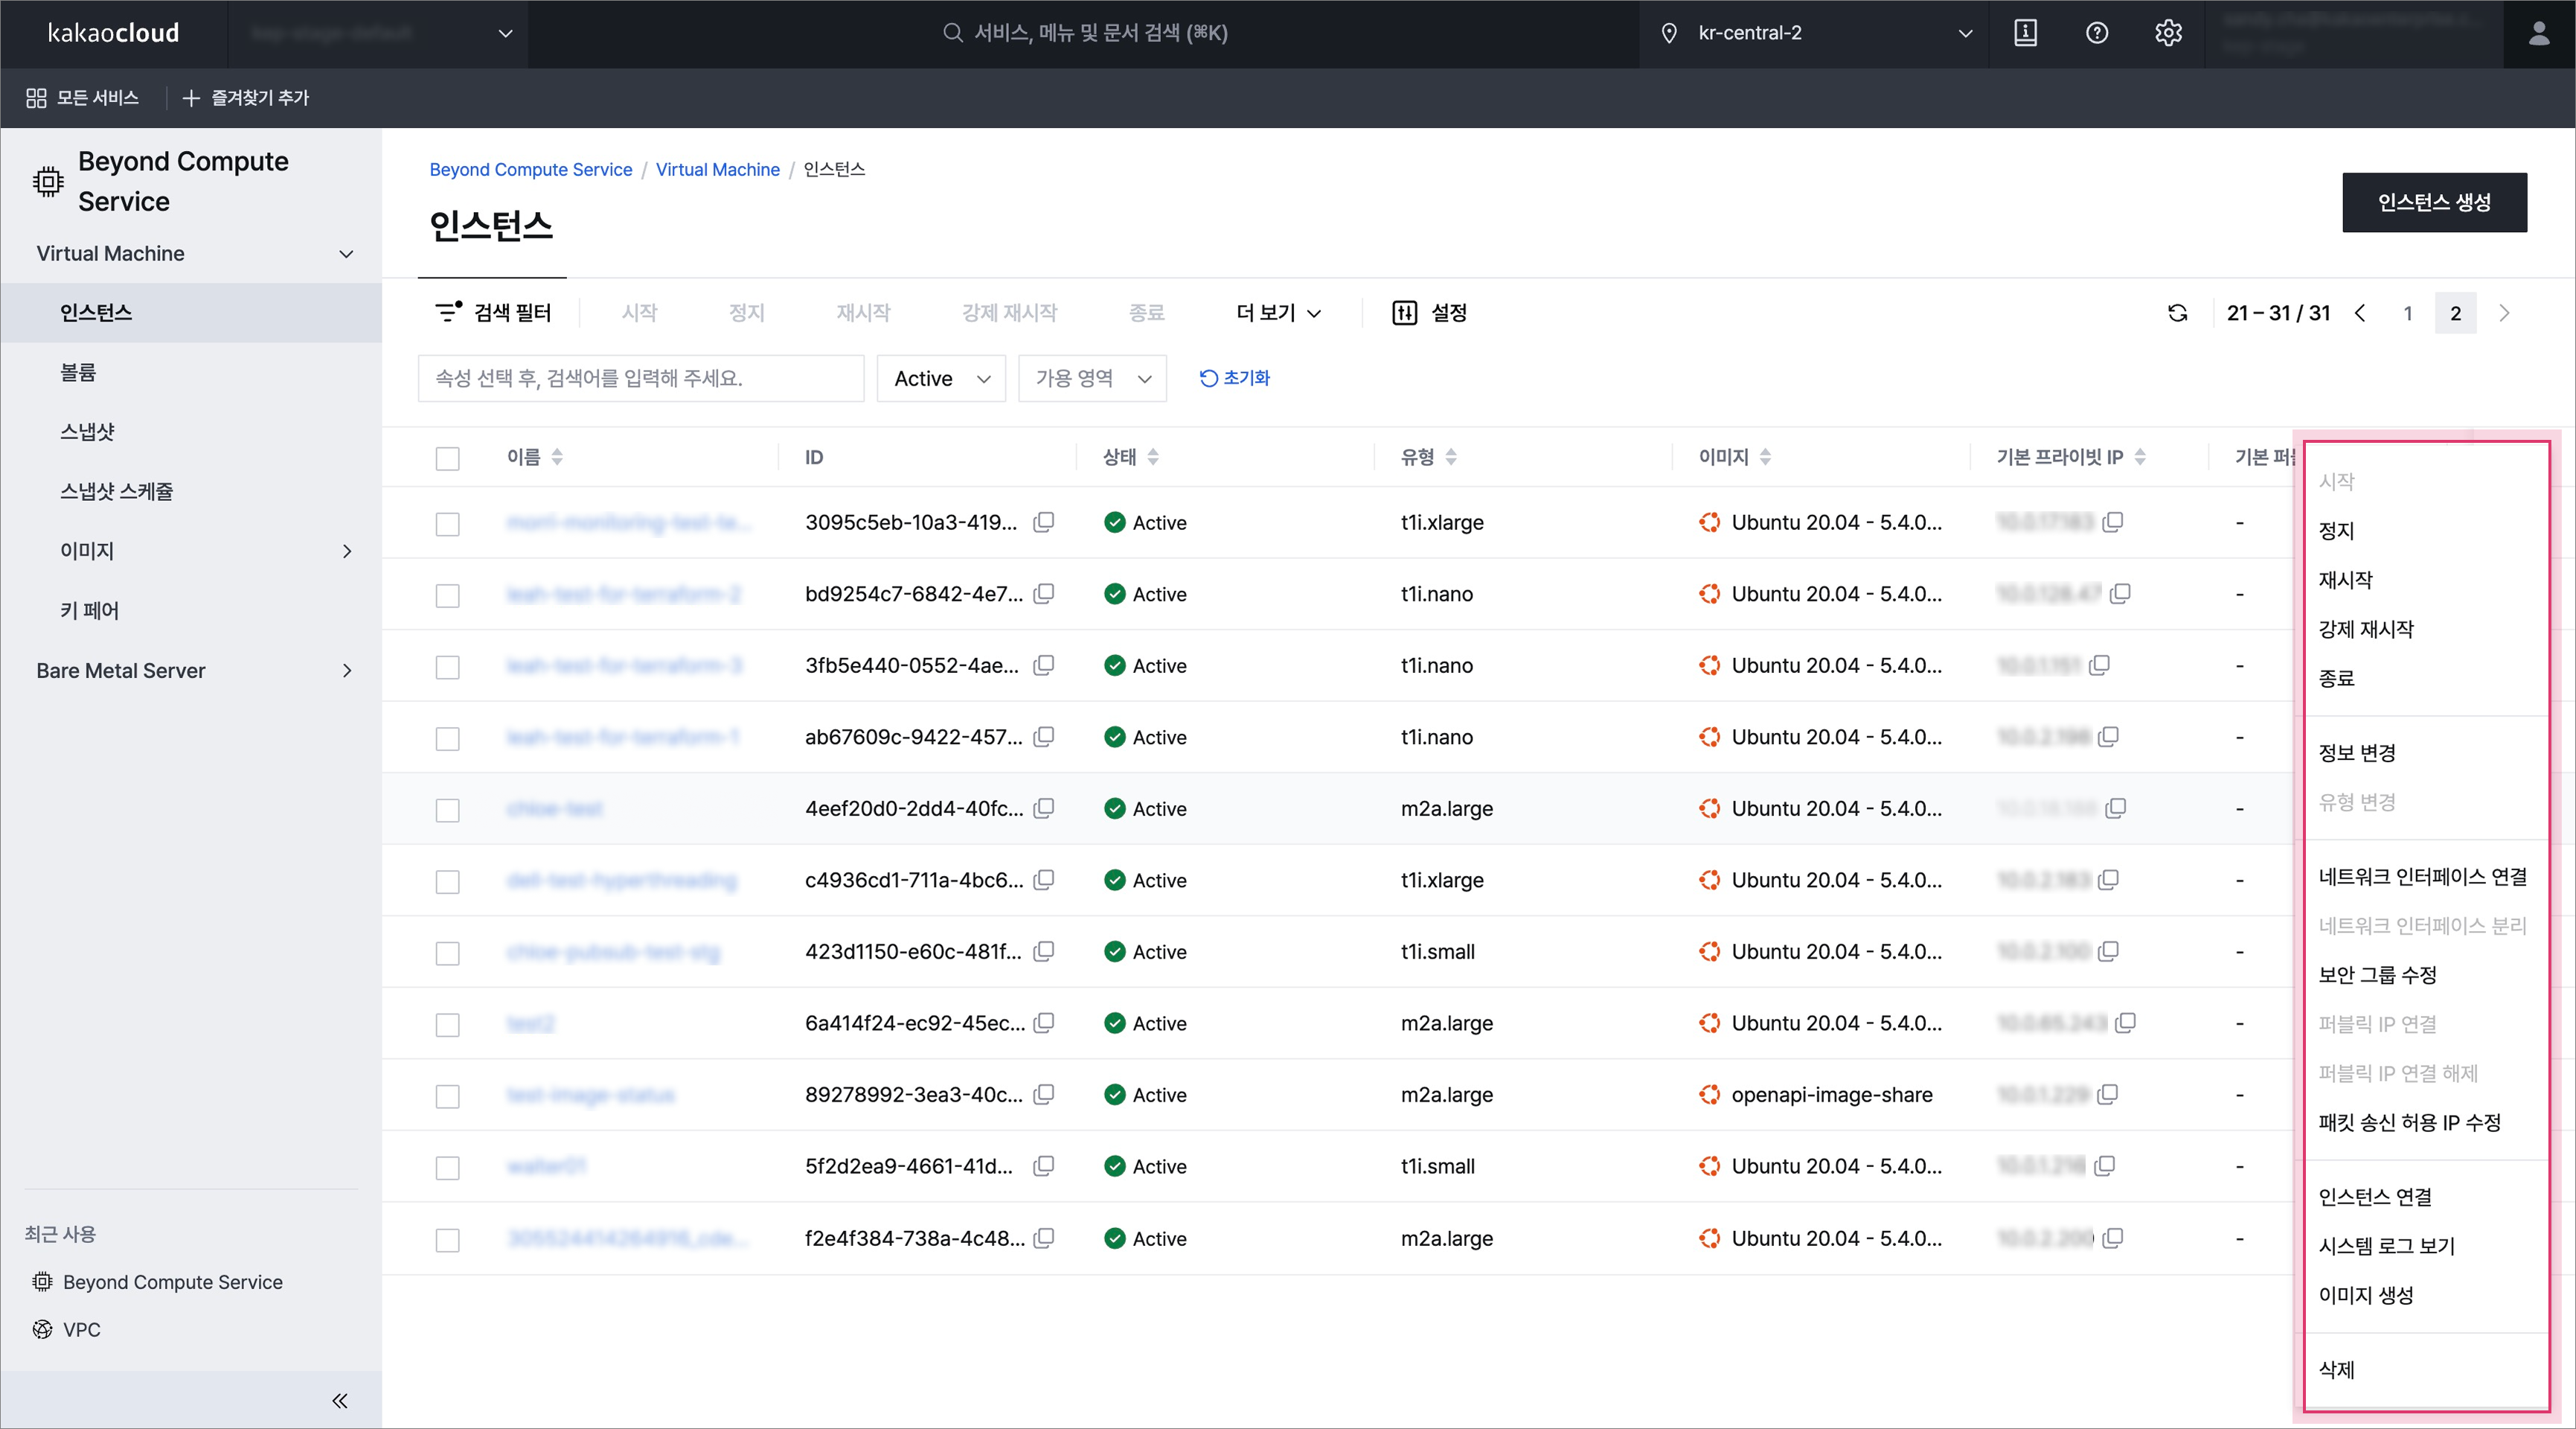The width and height of the screenshot is (2576, 1429).
Task: Click the refresh icon near pagination
Action: (2177, 313)
